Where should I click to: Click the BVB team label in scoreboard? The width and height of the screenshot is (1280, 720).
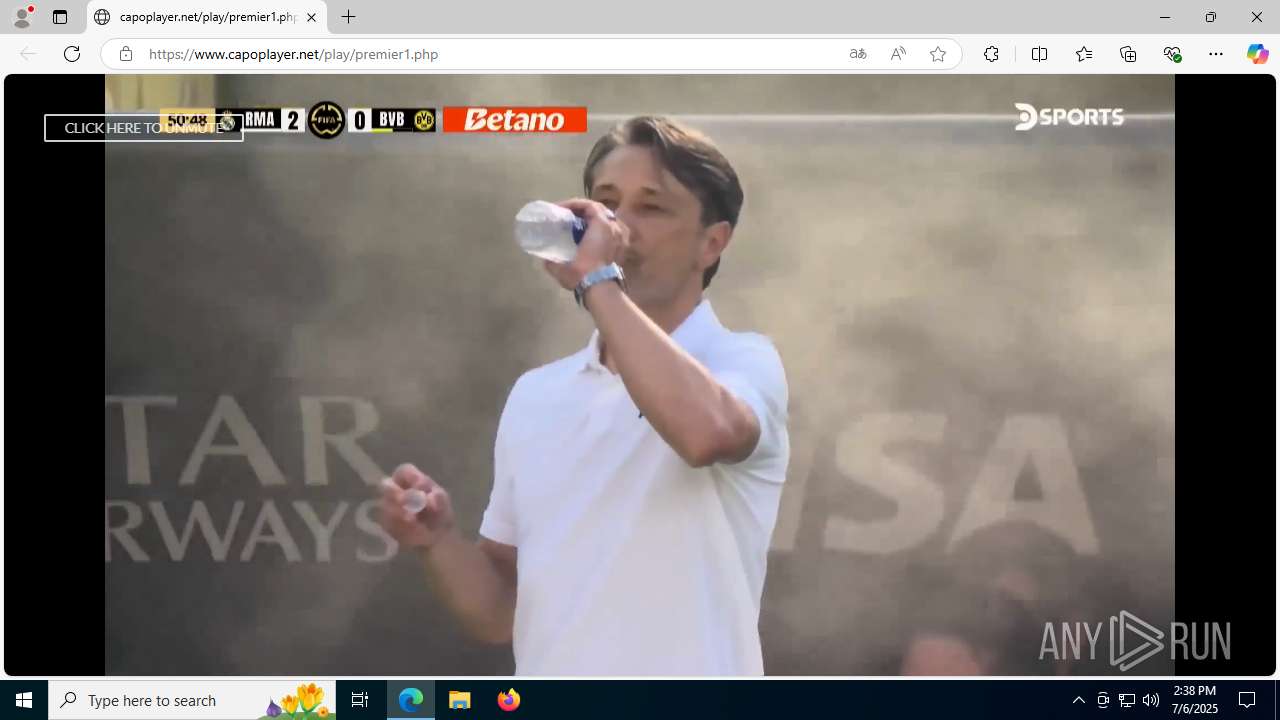coord(392,120)
